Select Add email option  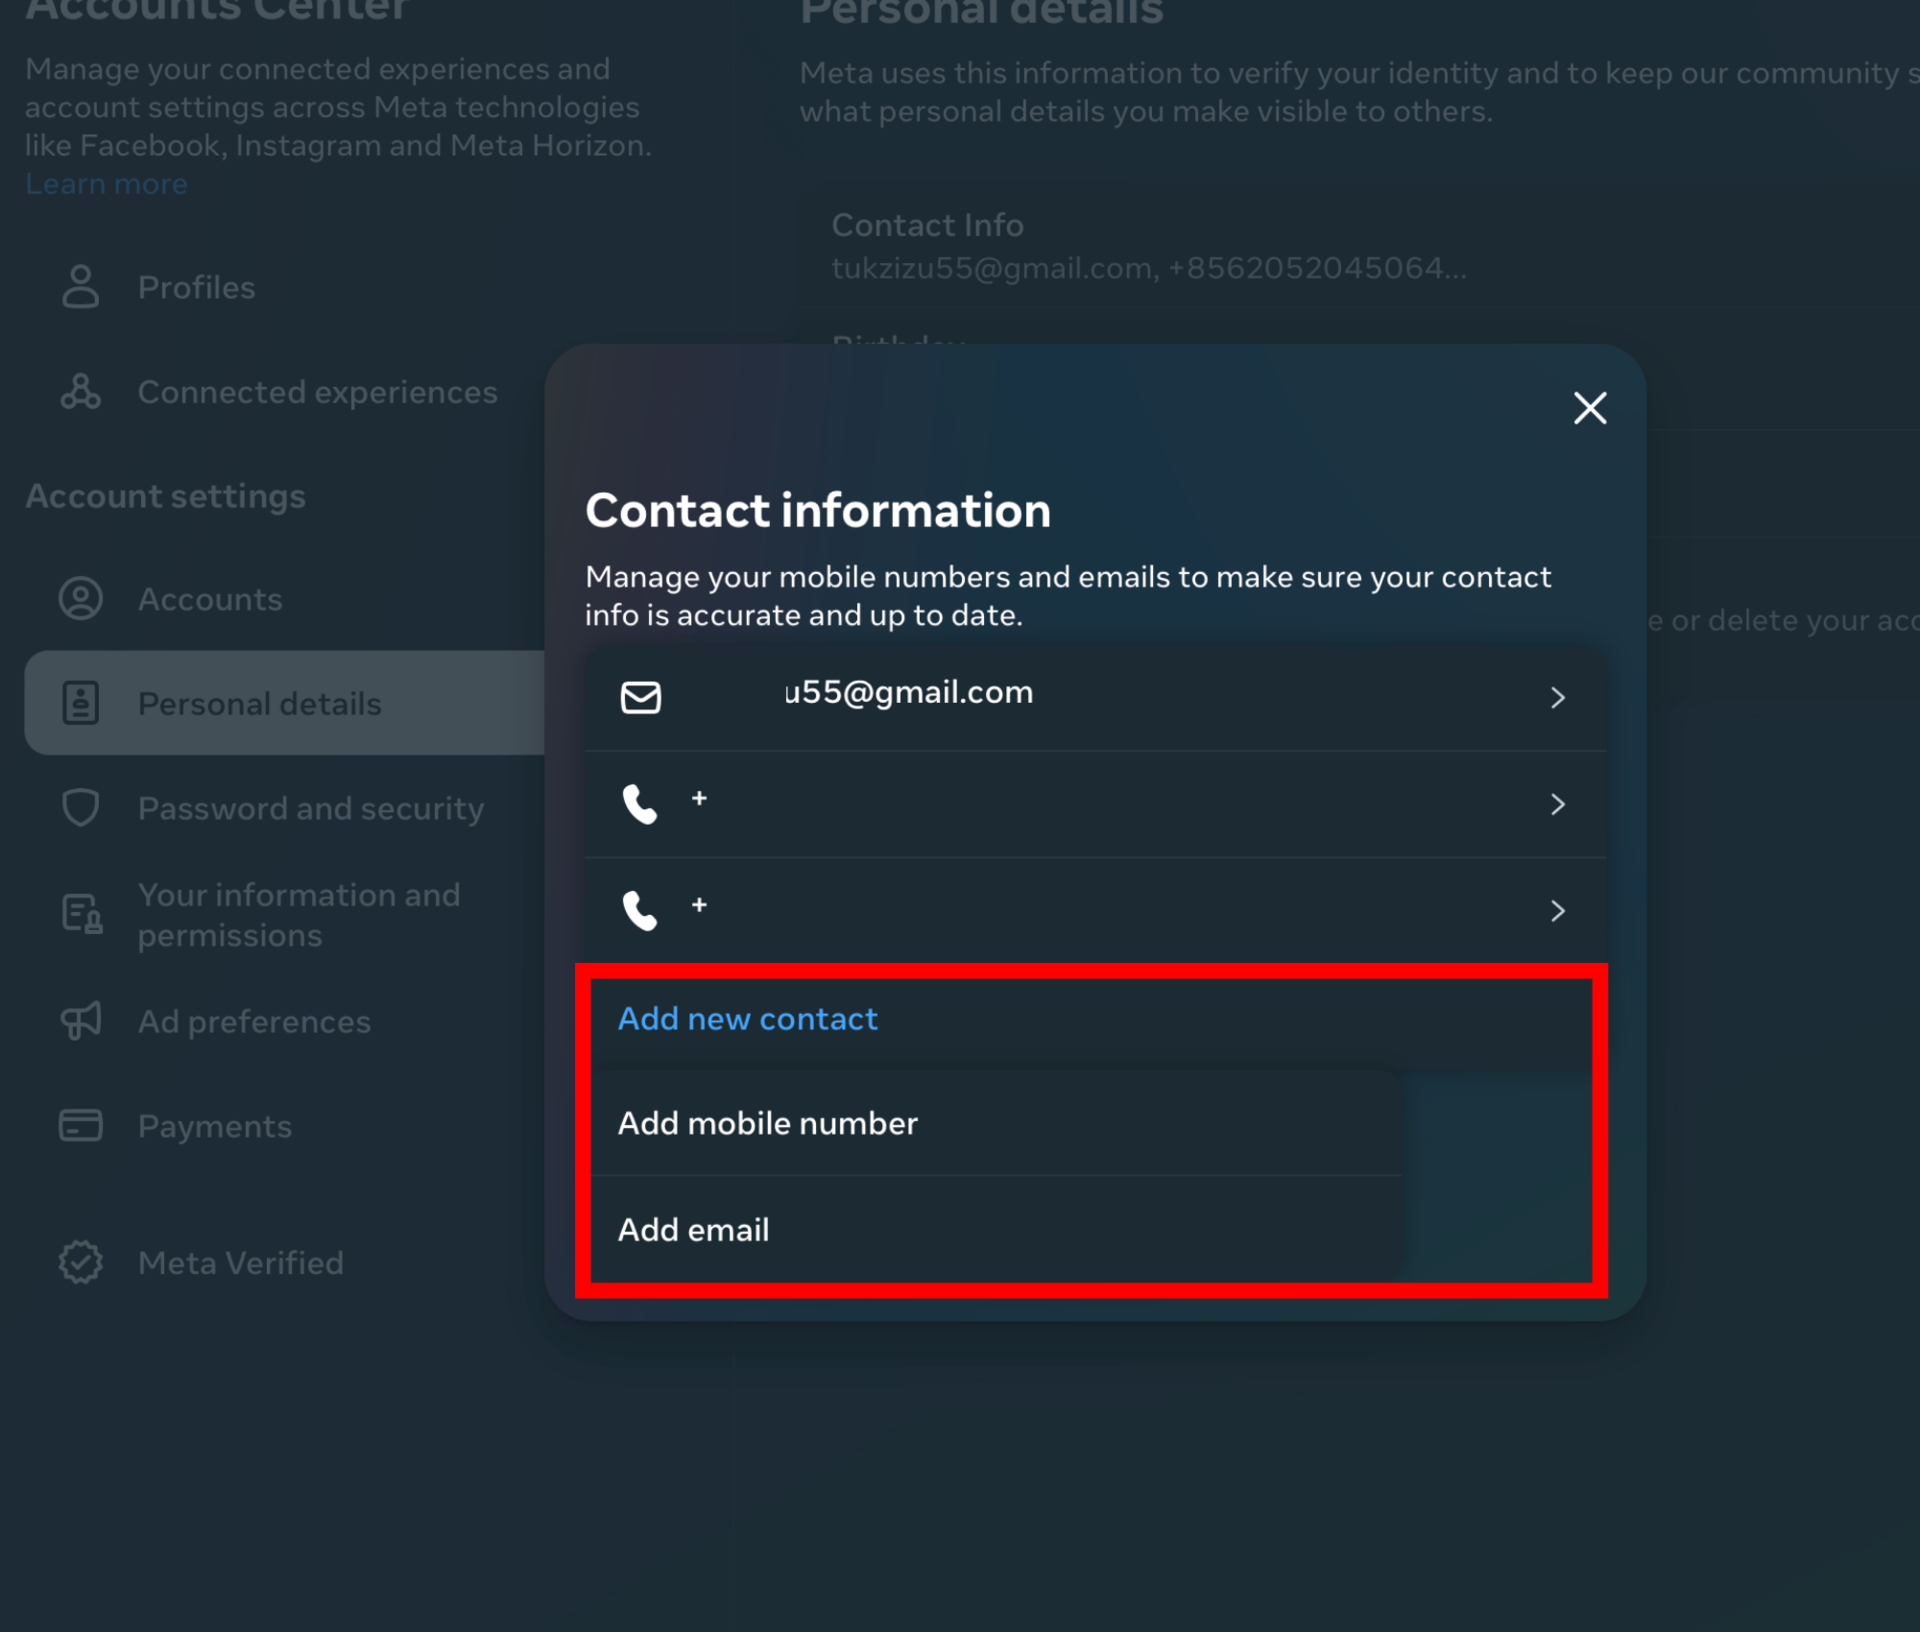[x=693, y=1229]
